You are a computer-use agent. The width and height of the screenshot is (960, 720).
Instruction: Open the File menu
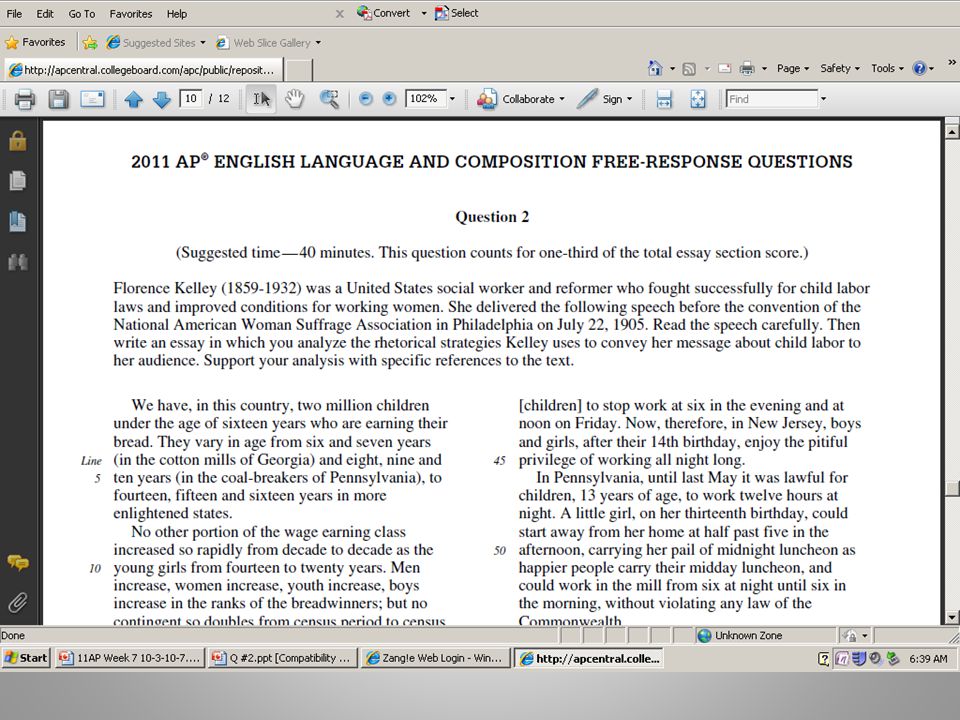(x=14, y=13)
